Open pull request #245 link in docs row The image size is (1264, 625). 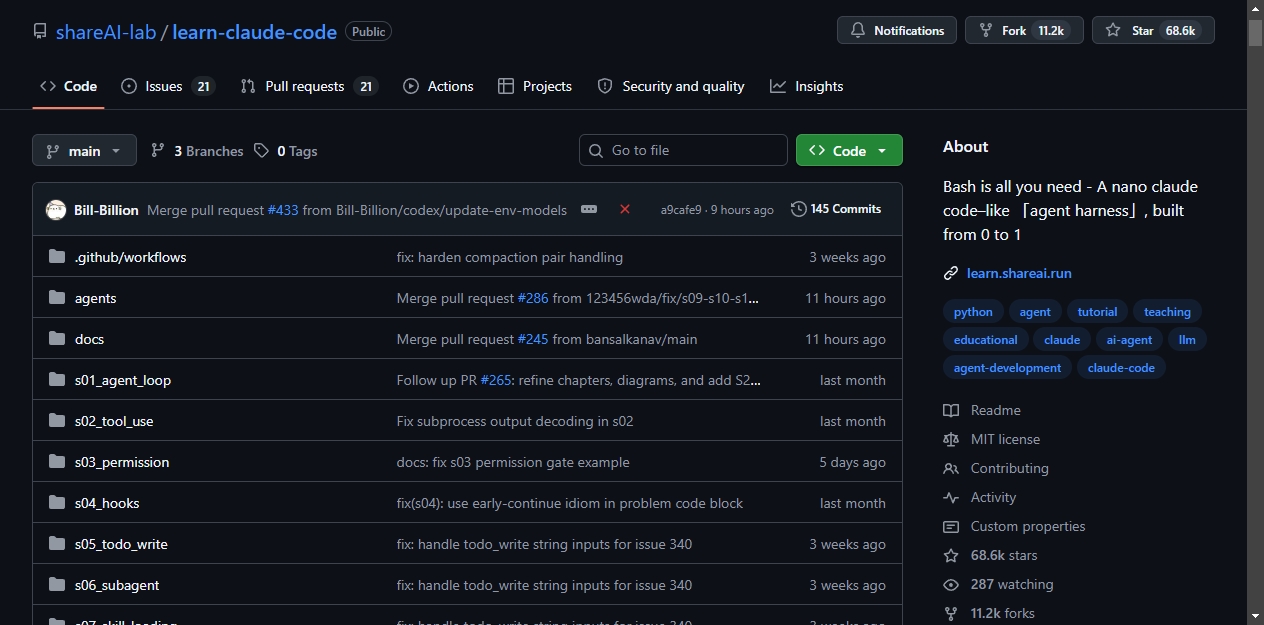[x=533, y=339]
